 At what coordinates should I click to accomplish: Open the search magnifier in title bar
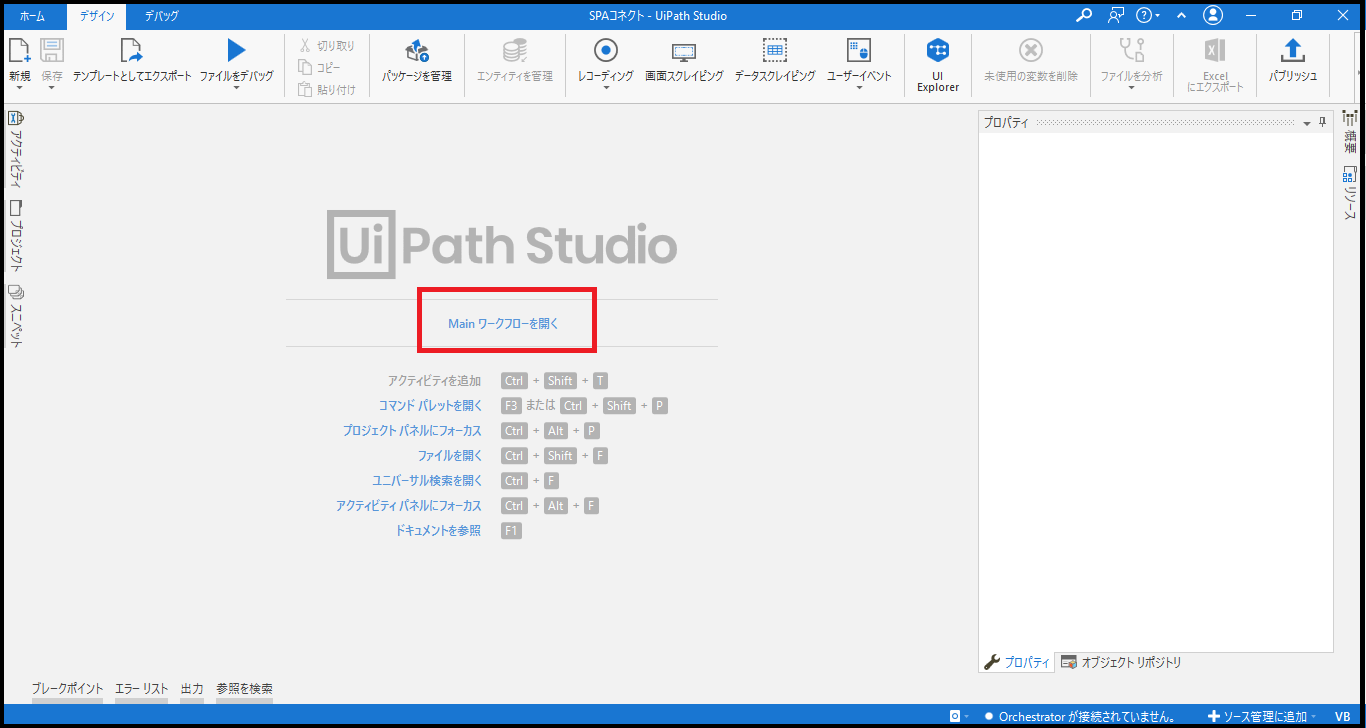(x=1083, y=16)
